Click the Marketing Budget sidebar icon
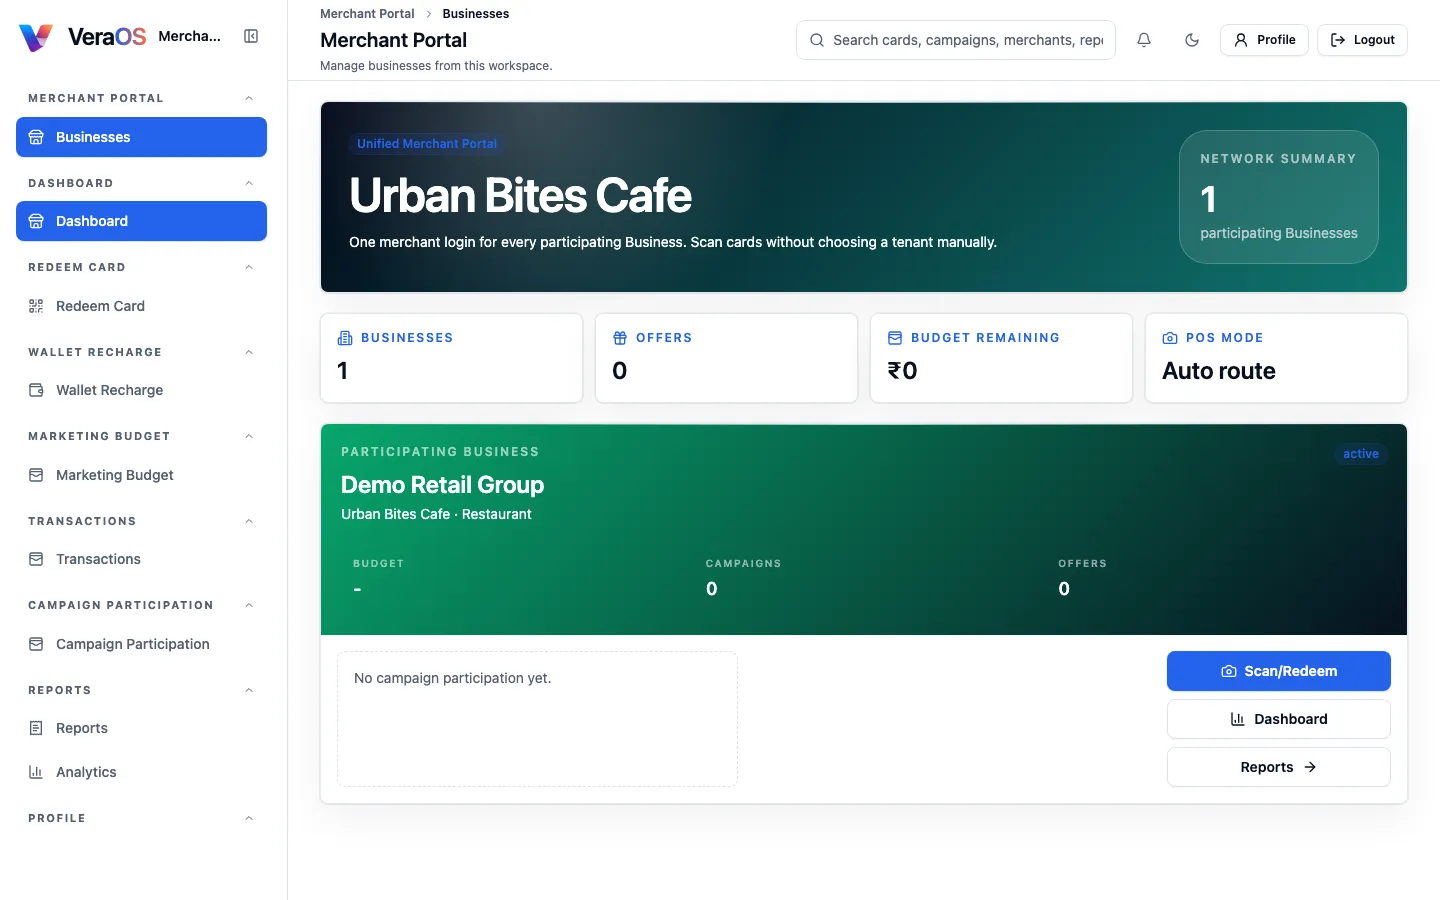The height and width of the screenshot is (900, 1440). pos(36,475)
